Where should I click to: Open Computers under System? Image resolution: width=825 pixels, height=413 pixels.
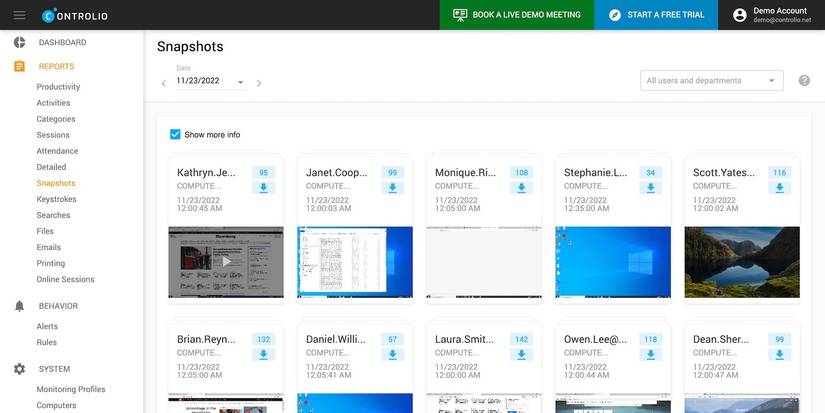coord(56,406)
